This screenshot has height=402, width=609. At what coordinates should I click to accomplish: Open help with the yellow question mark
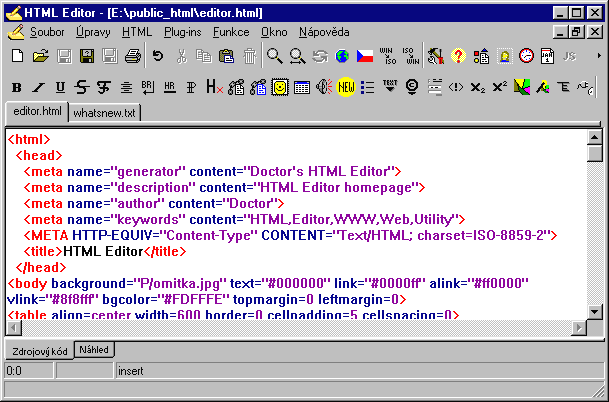point(458,56)
